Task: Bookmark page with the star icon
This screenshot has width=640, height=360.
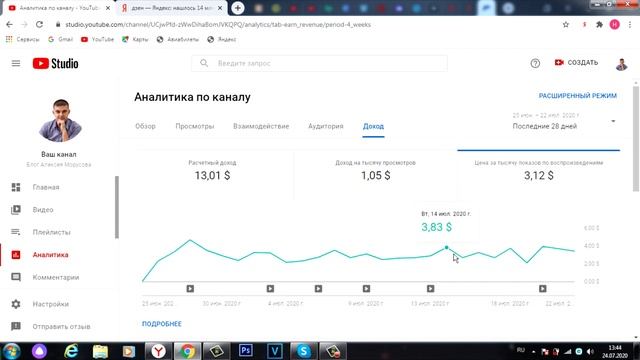Action: [566, 24]
